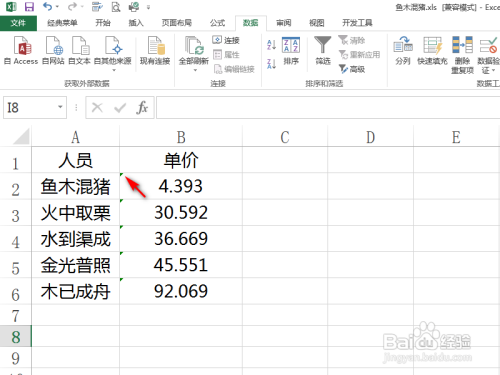
Task: Sort descending Z to A
Action: 272,63
